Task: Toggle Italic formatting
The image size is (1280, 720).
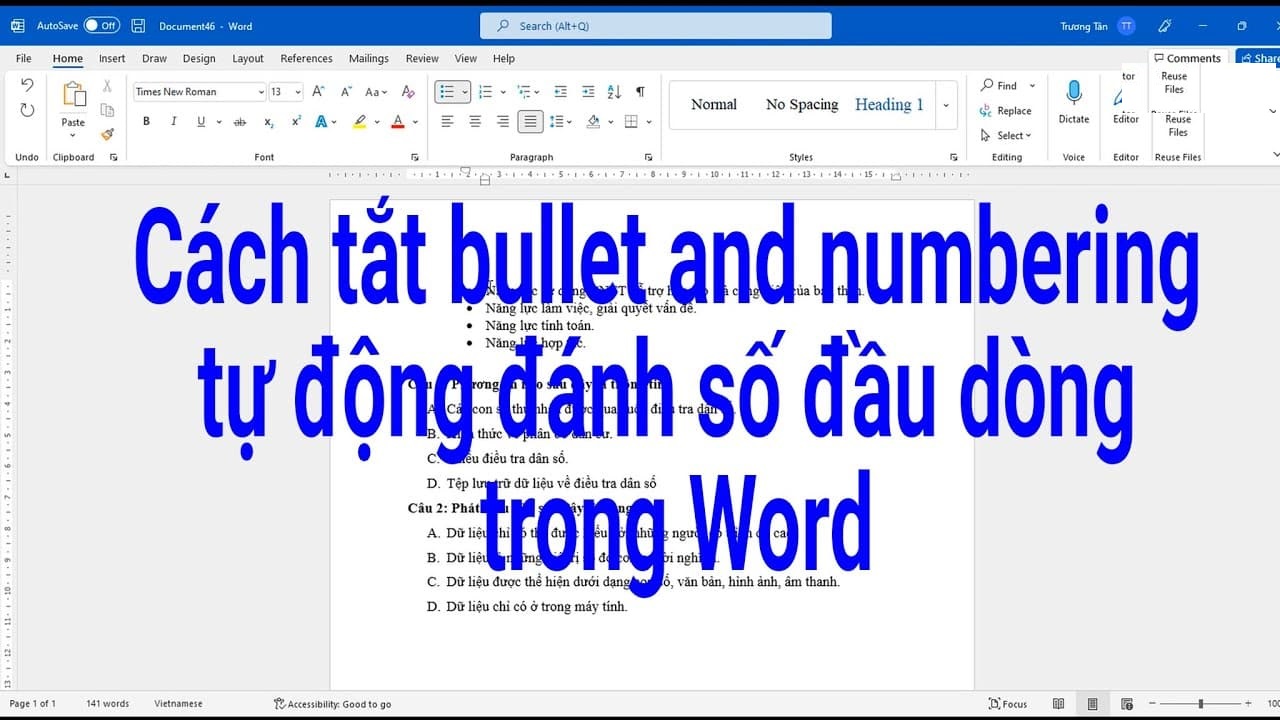Action: (x=173, y=122)
